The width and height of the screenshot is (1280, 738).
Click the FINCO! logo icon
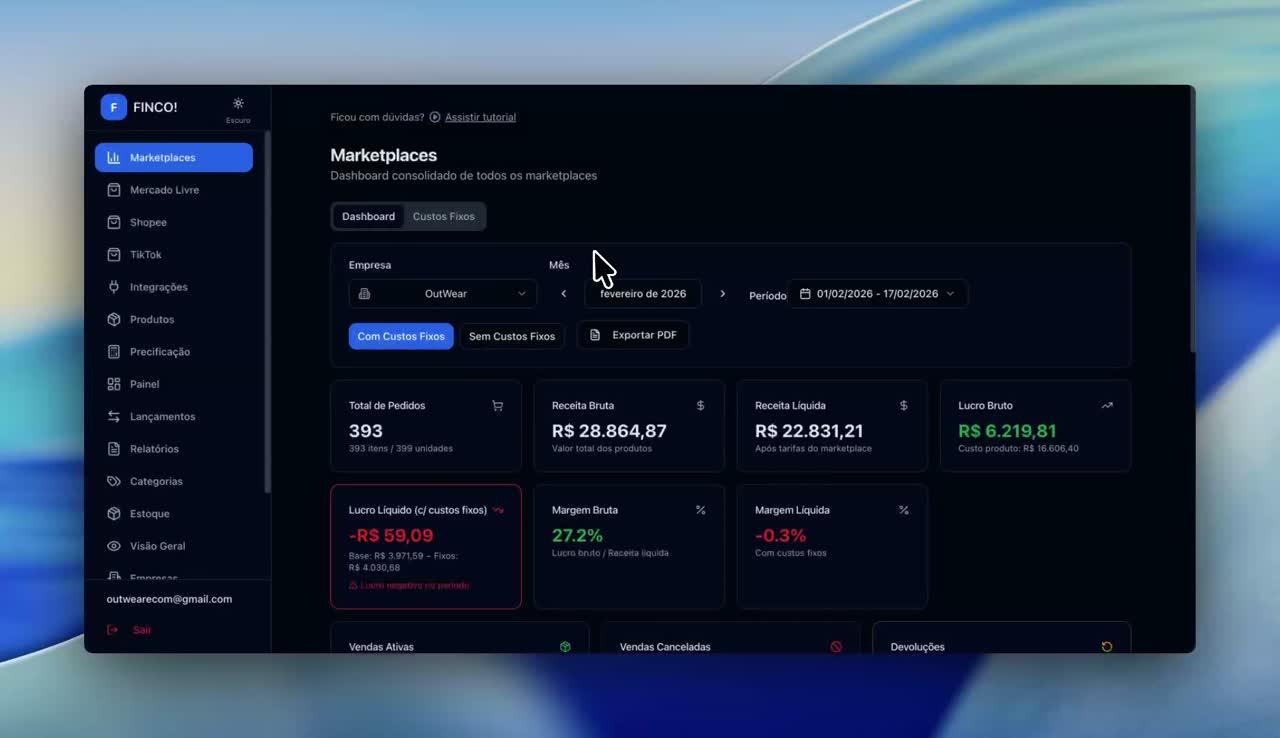(113, 107)
